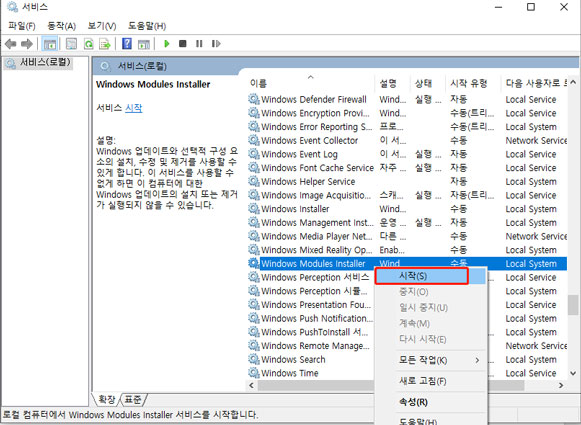Select Windows Management Inst... row

pos(407,222)
